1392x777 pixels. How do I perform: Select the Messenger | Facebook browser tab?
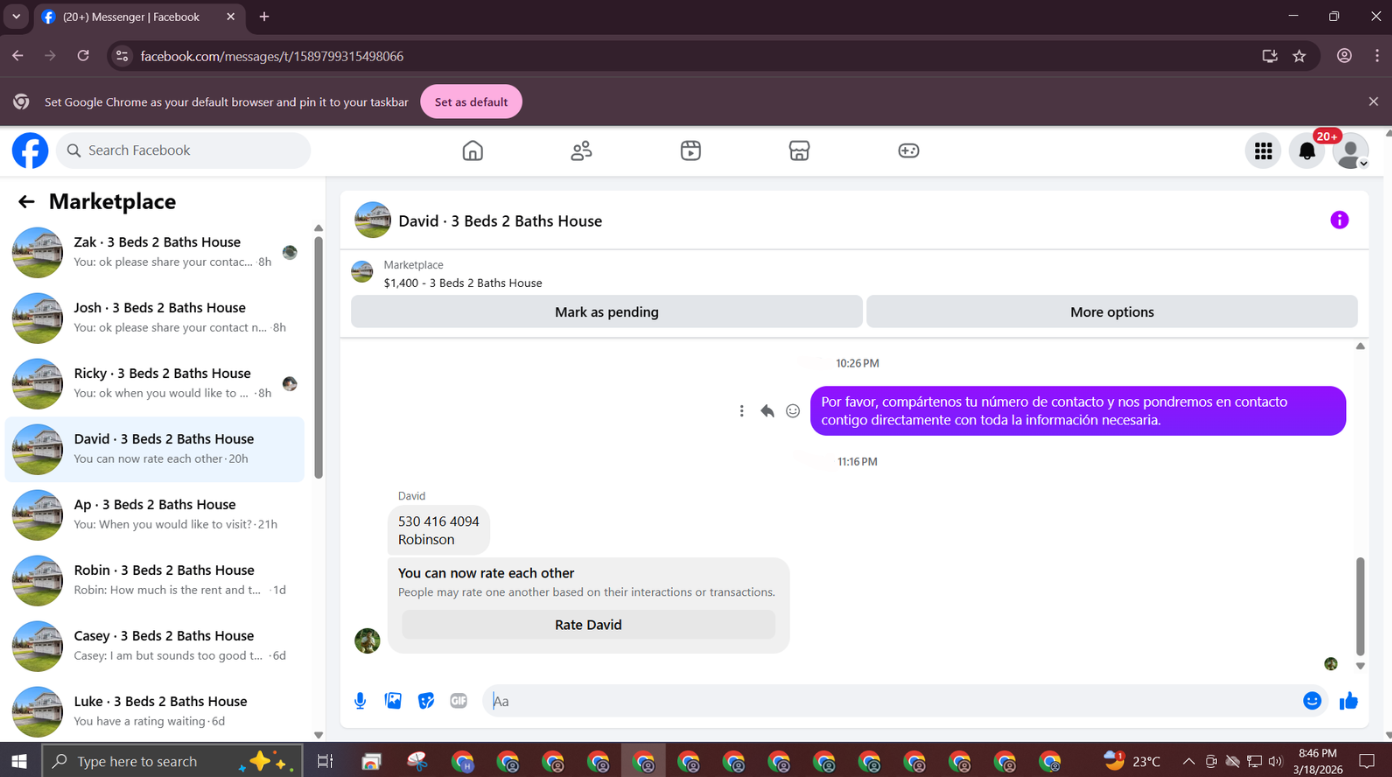[140, 17]
